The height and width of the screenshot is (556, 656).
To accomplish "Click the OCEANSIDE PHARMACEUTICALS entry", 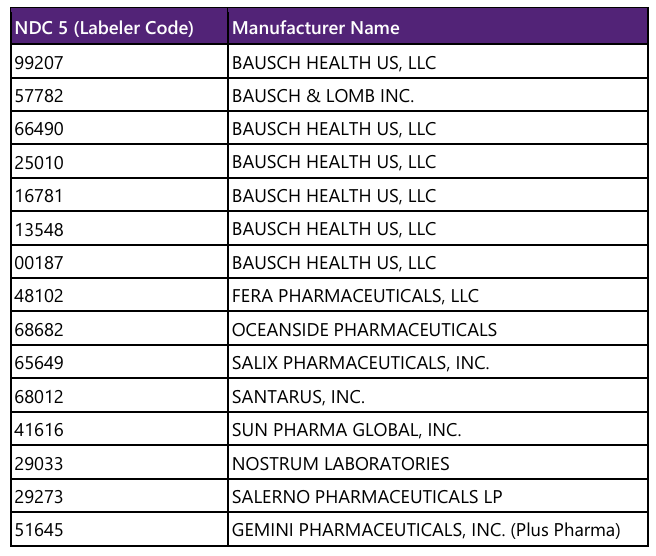I will pos(364,330).
